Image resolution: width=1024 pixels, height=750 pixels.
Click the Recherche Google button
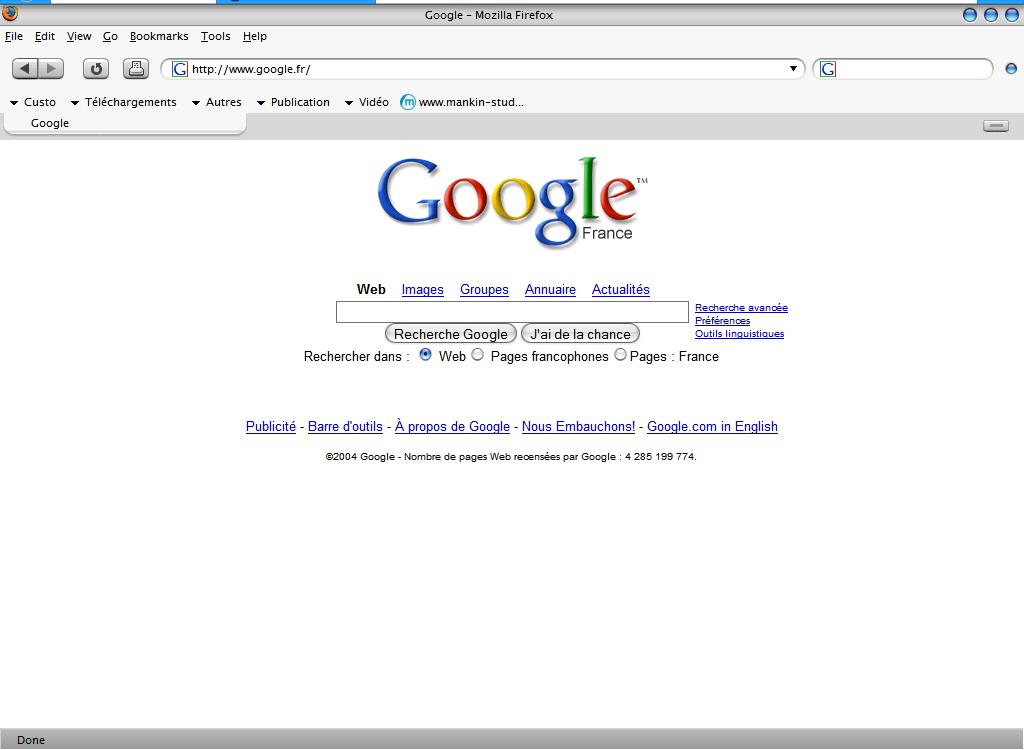[451, 334]
